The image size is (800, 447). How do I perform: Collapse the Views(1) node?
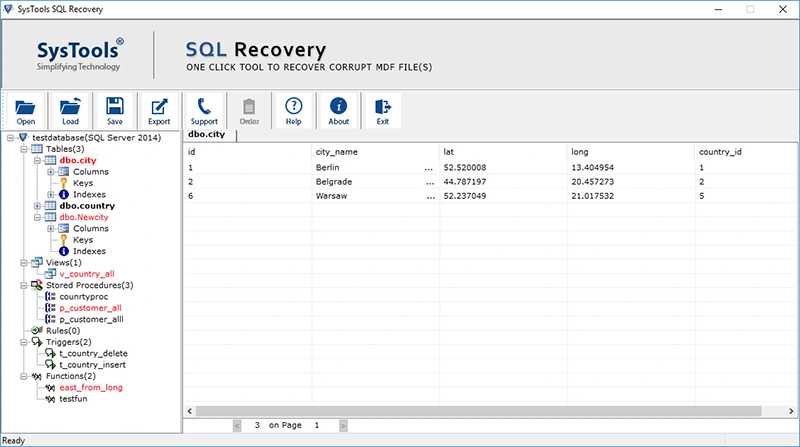(23, 262)
